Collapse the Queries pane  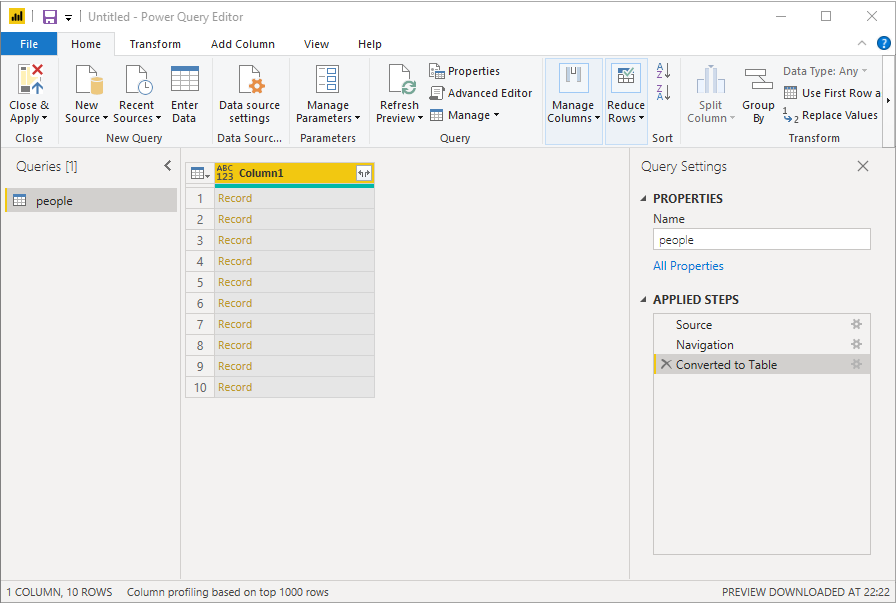(167, 166)
